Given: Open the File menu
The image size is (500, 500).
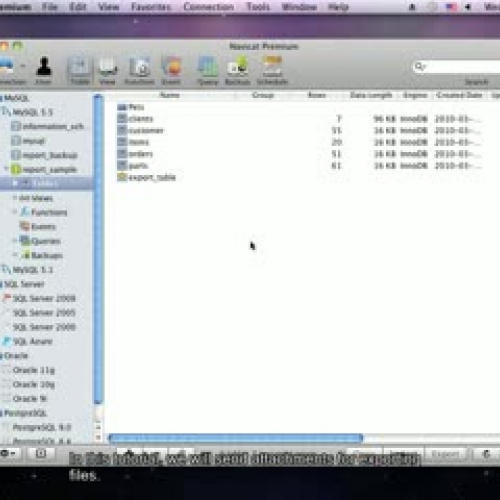Looking at the screenshot, I should click(x=50, y=7).
